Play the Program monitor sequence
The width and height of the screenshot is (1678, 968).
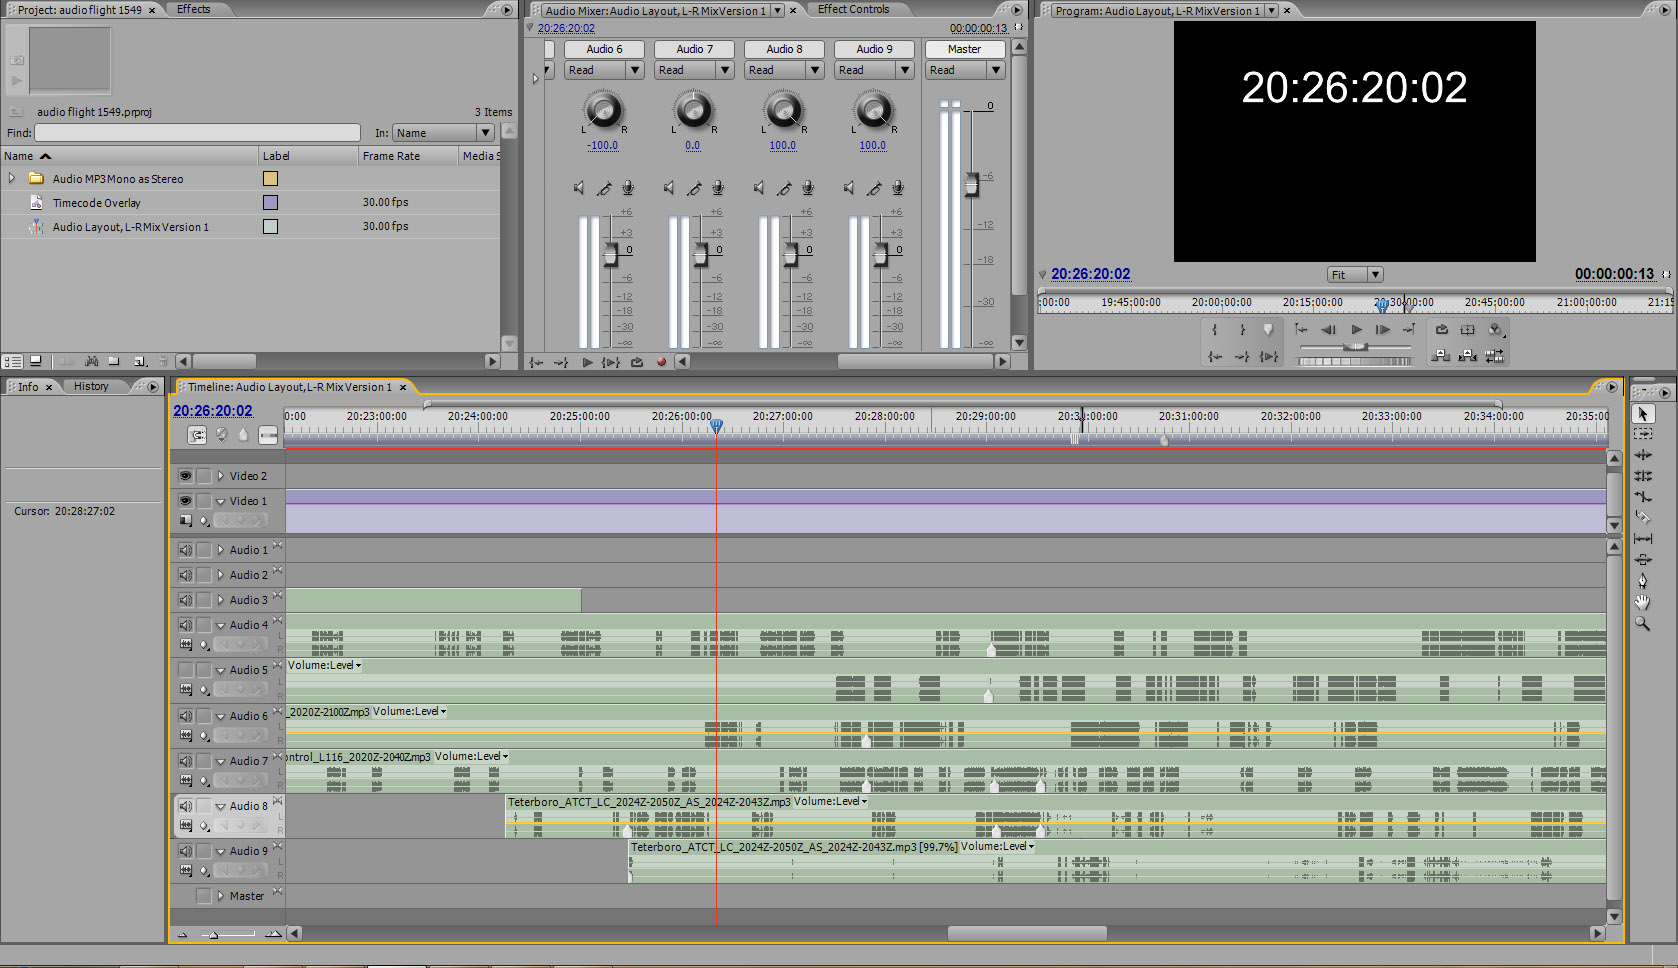pos(1356,330)
